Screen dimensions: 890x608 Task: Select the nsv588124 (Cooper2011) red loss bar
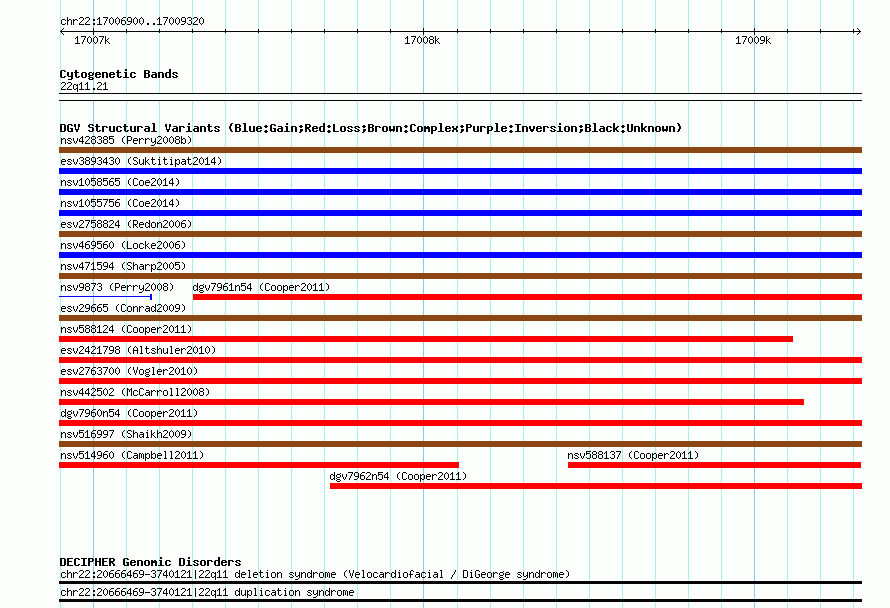point(426,339)
